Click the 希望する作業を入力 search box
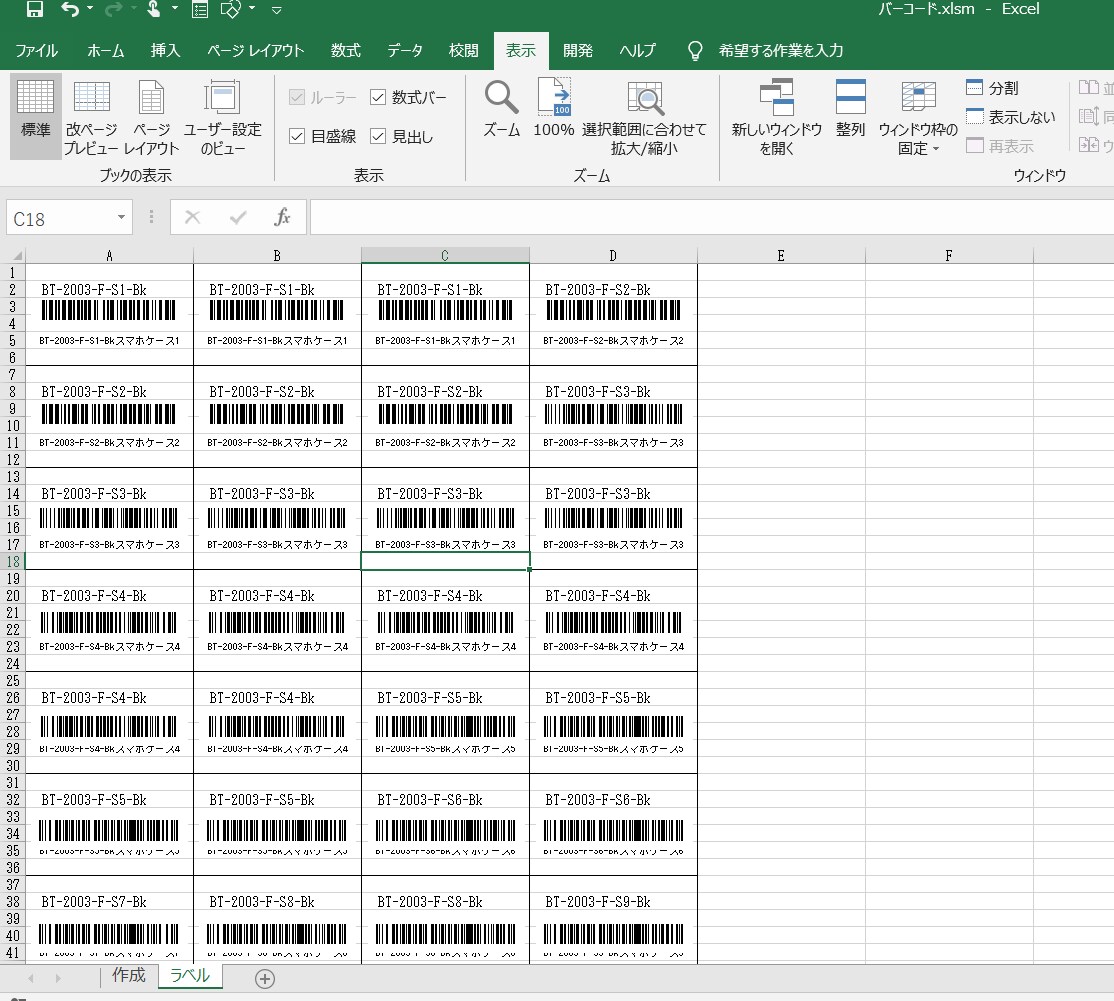1114x1001 pixels. point(781,50)
